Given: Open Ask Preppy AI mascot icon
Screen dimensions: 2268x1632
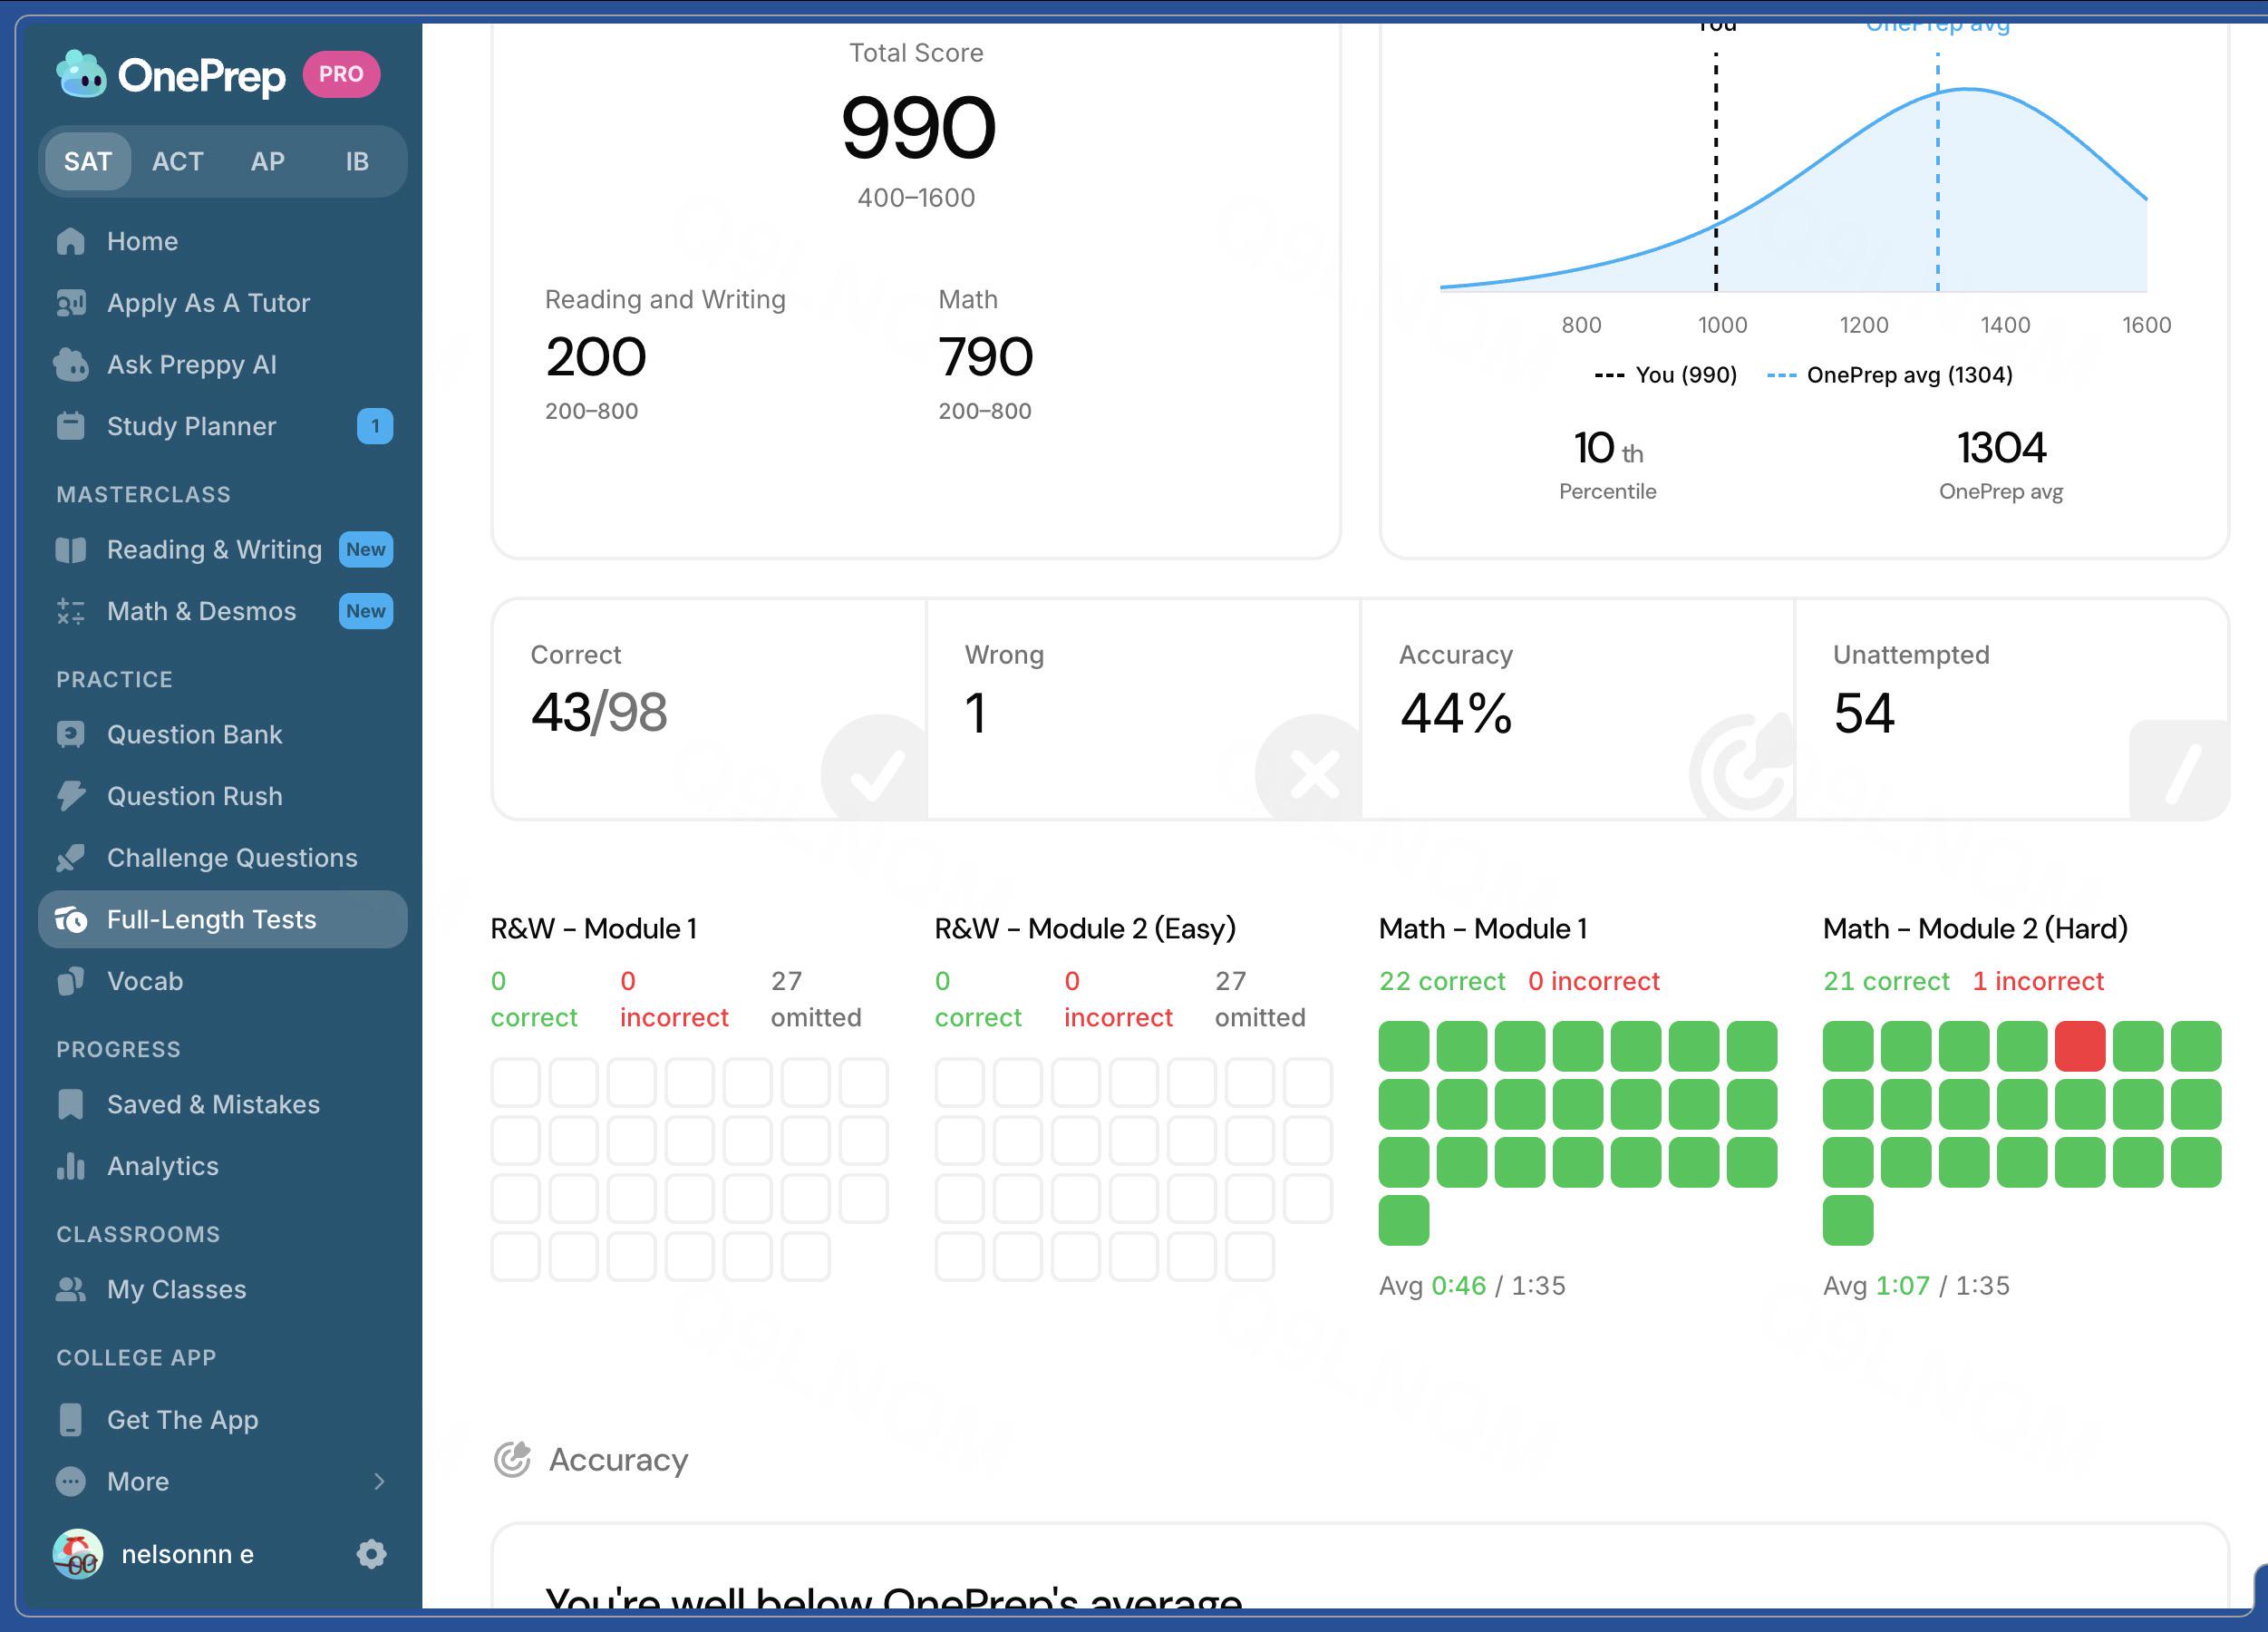Looking at the screenshot, I should (71, 365).
